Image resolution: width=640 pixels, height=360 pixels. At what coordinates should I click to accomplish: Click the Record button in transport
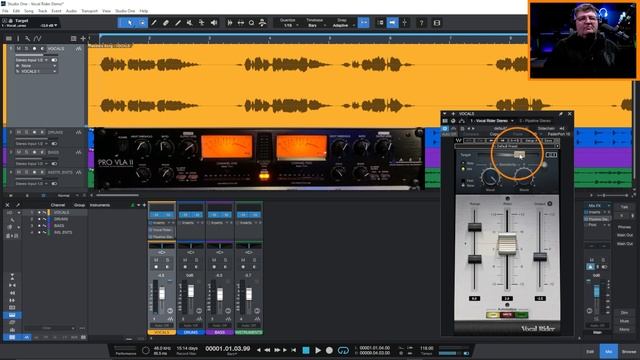[329, 350]
